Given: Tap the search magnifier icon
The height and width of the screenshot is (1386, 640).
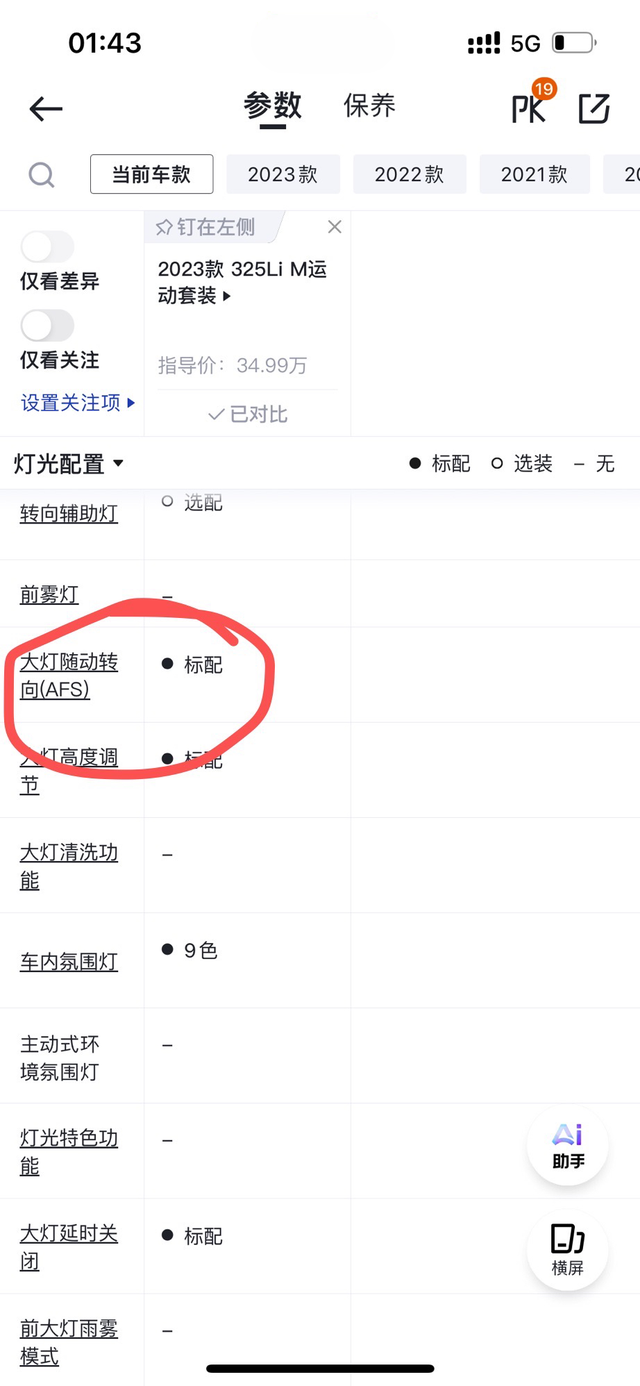Looking at the screenshot, I should [x=41, y=175].
